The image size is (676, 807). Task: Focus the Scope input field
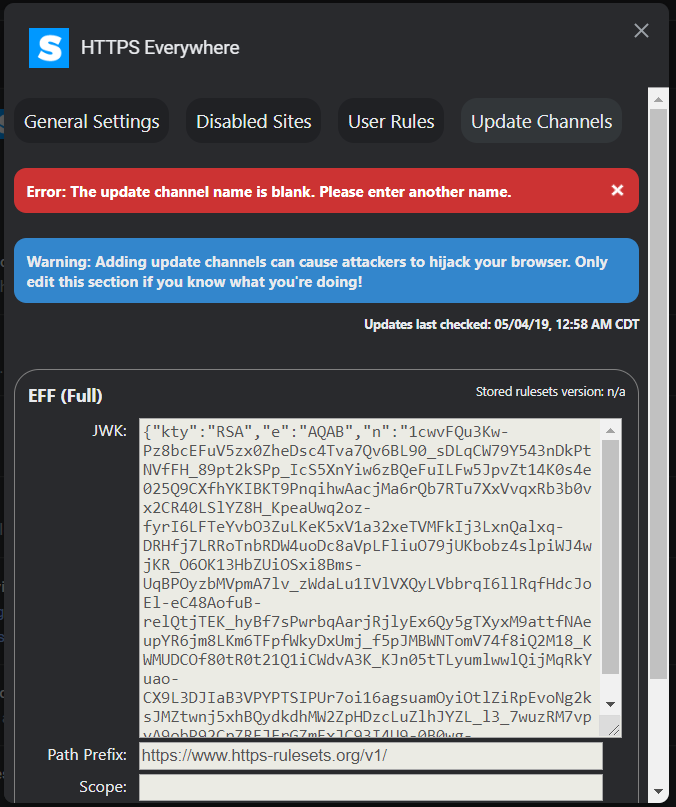371,787
